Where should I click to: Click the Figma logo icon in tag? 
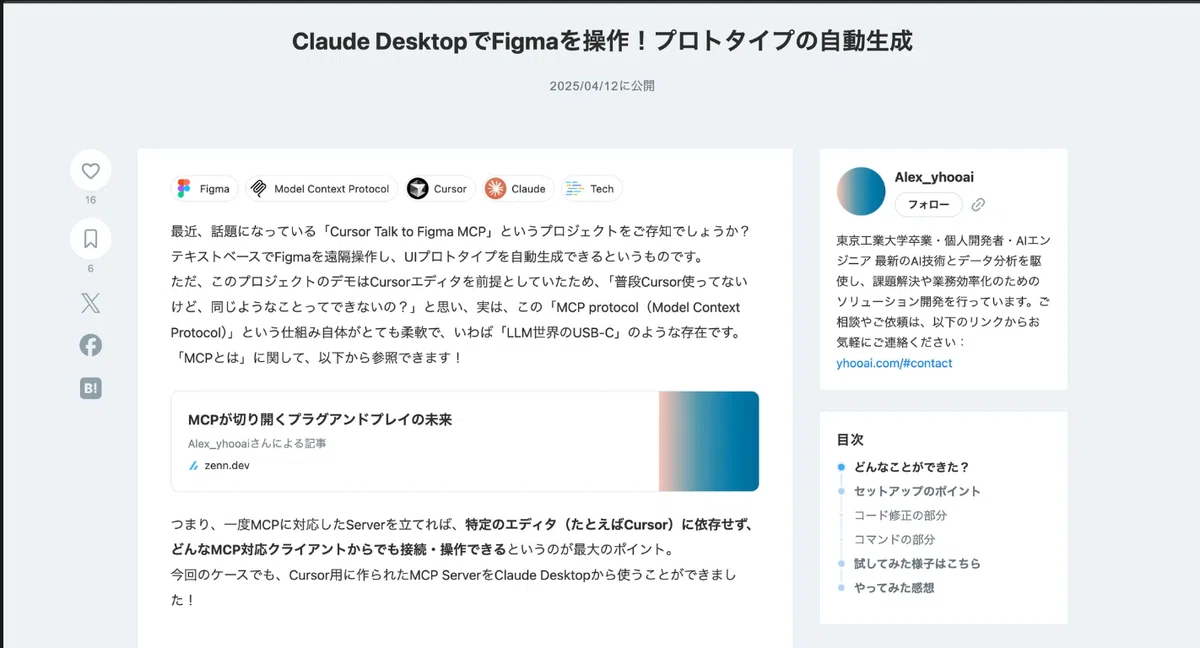(184, 189)
